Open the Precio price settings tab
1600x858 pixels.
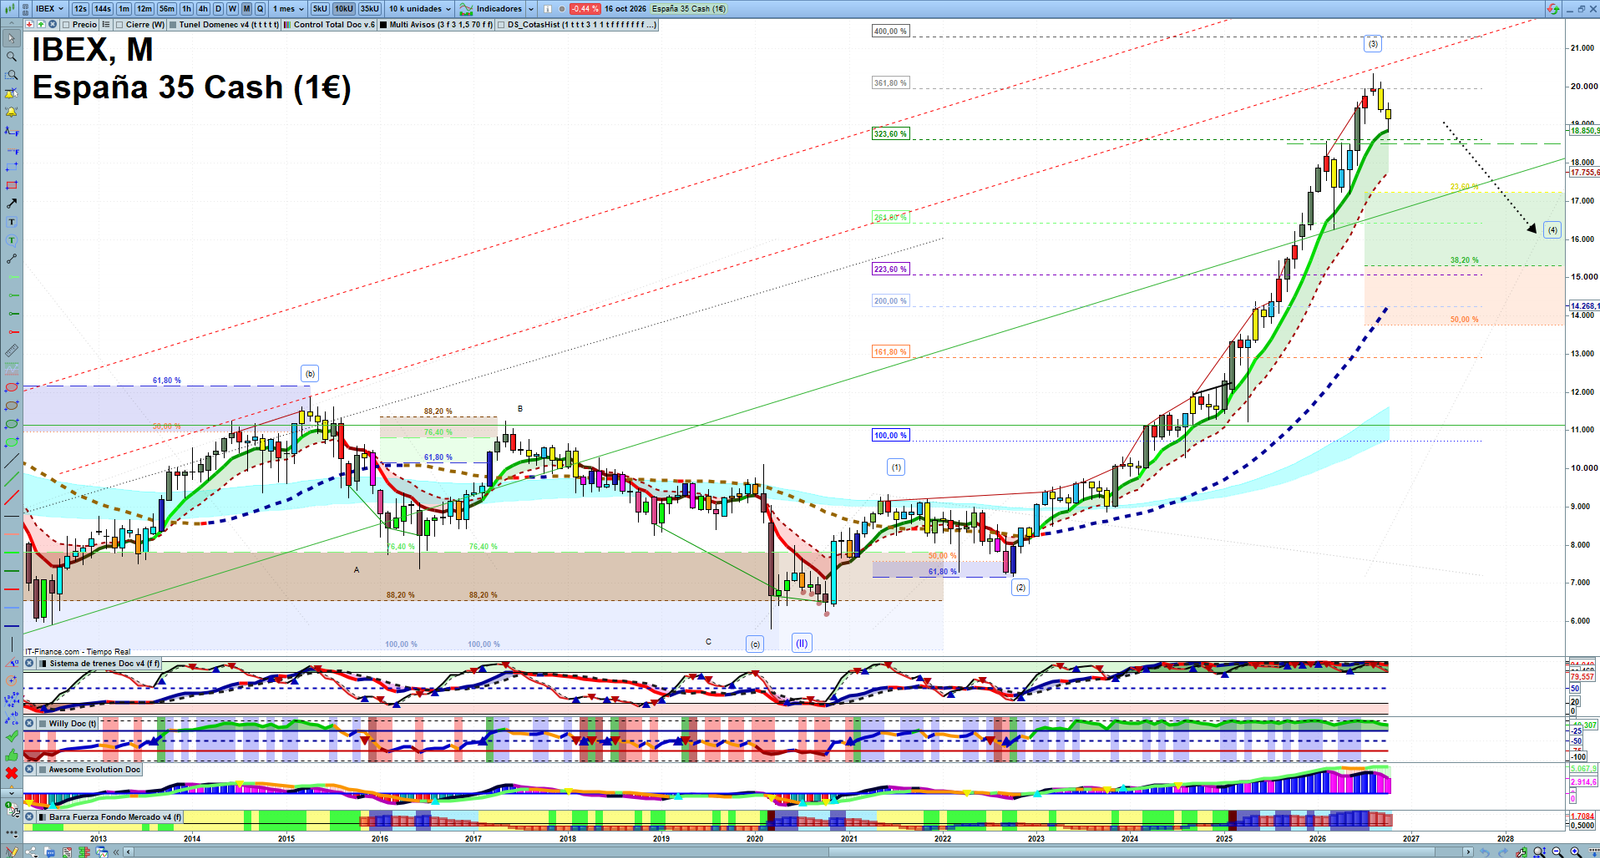(80, 25)
